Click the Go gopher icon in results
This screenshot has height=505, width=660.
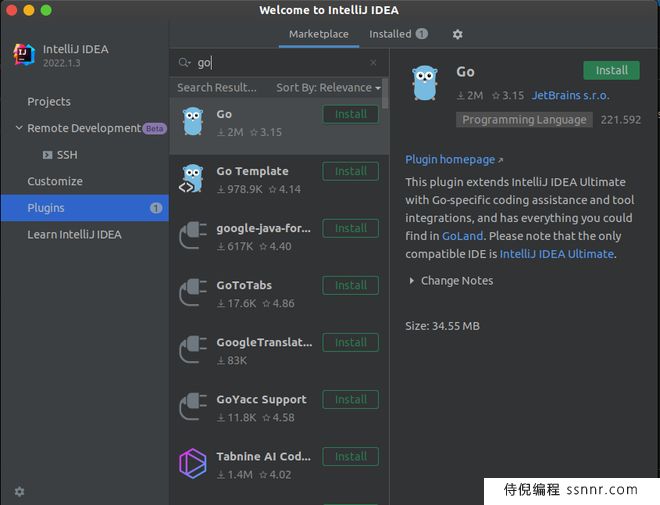(x=193, y=122)
